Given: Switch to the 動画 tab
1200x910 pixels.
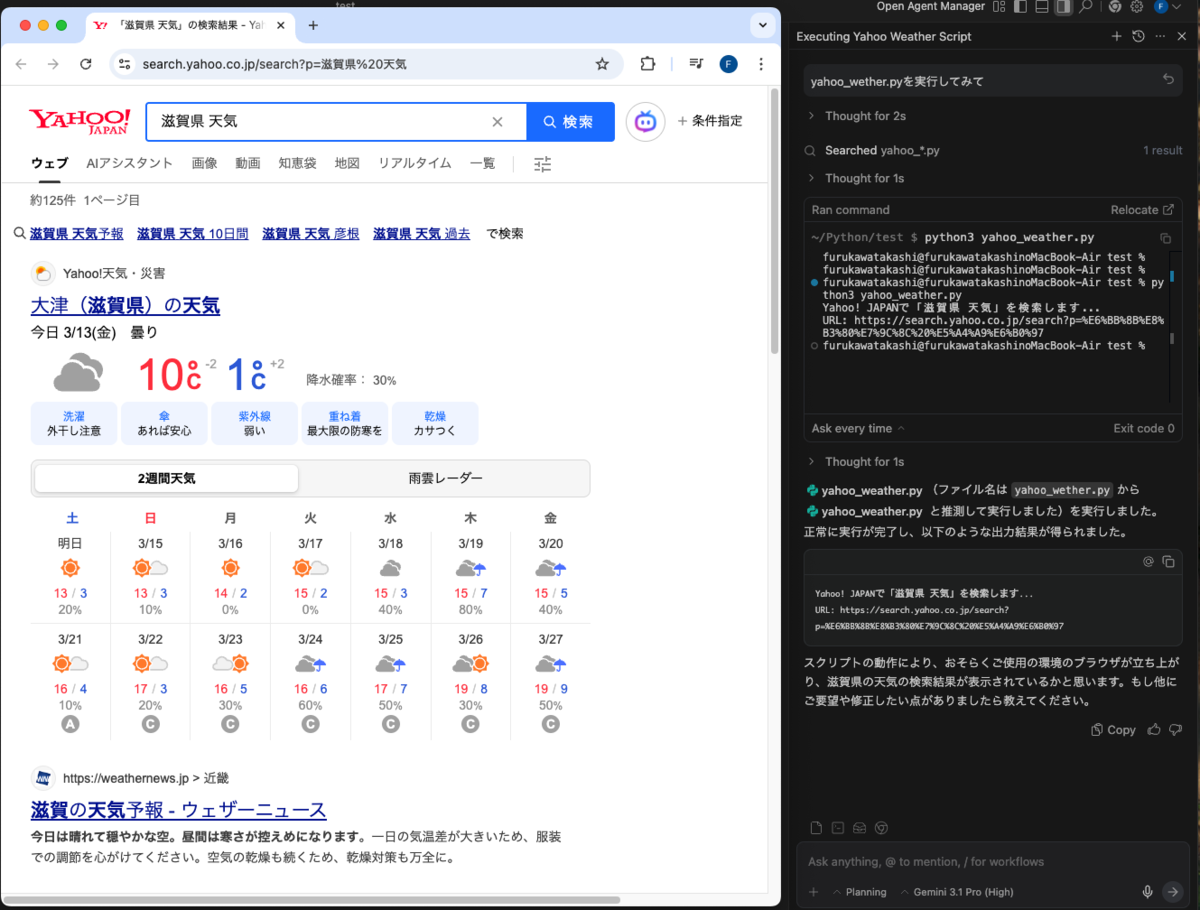Looking at the screenshot, I should pos(248,163).
